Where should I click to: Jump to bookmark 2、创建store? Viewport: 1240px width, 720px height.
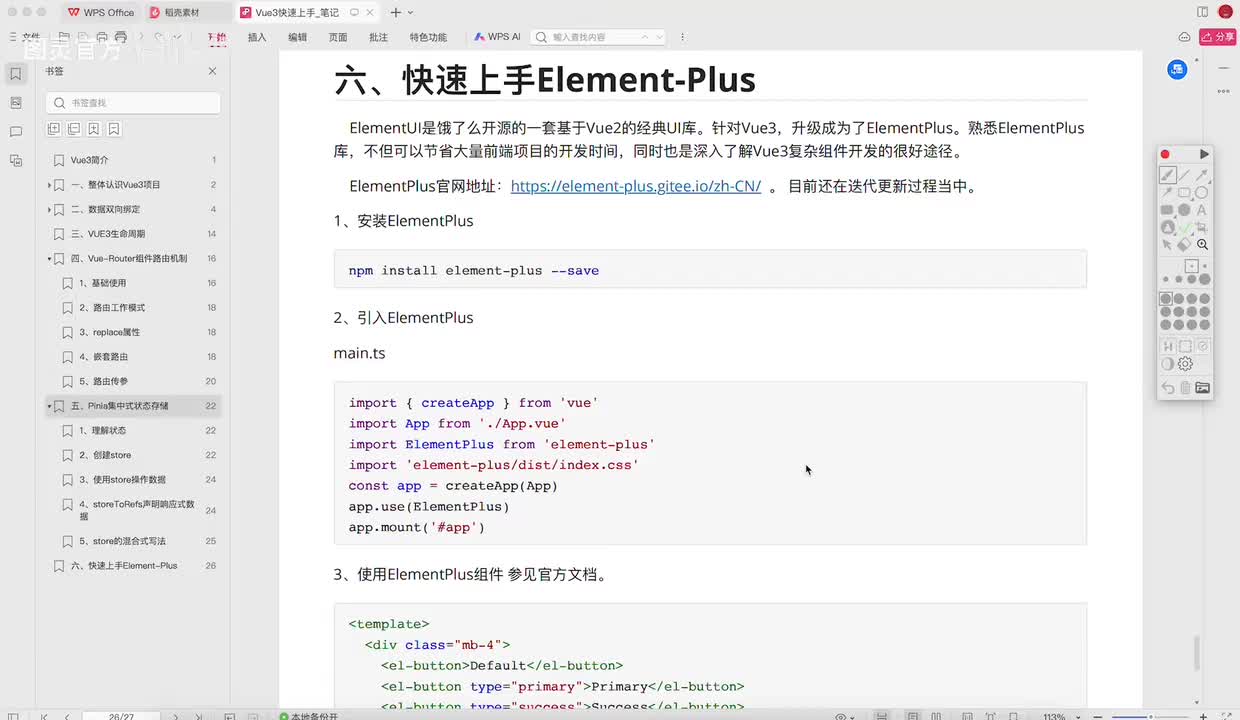point(105,455)
